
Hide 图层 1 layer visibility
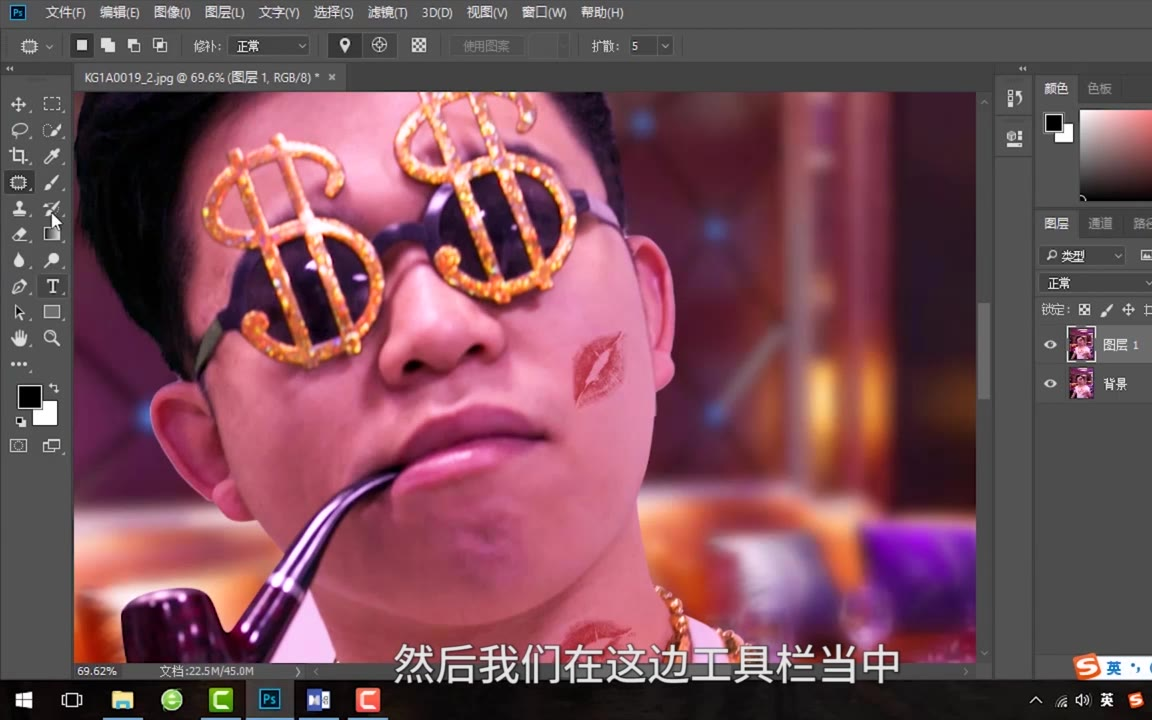pos(1050,345)
